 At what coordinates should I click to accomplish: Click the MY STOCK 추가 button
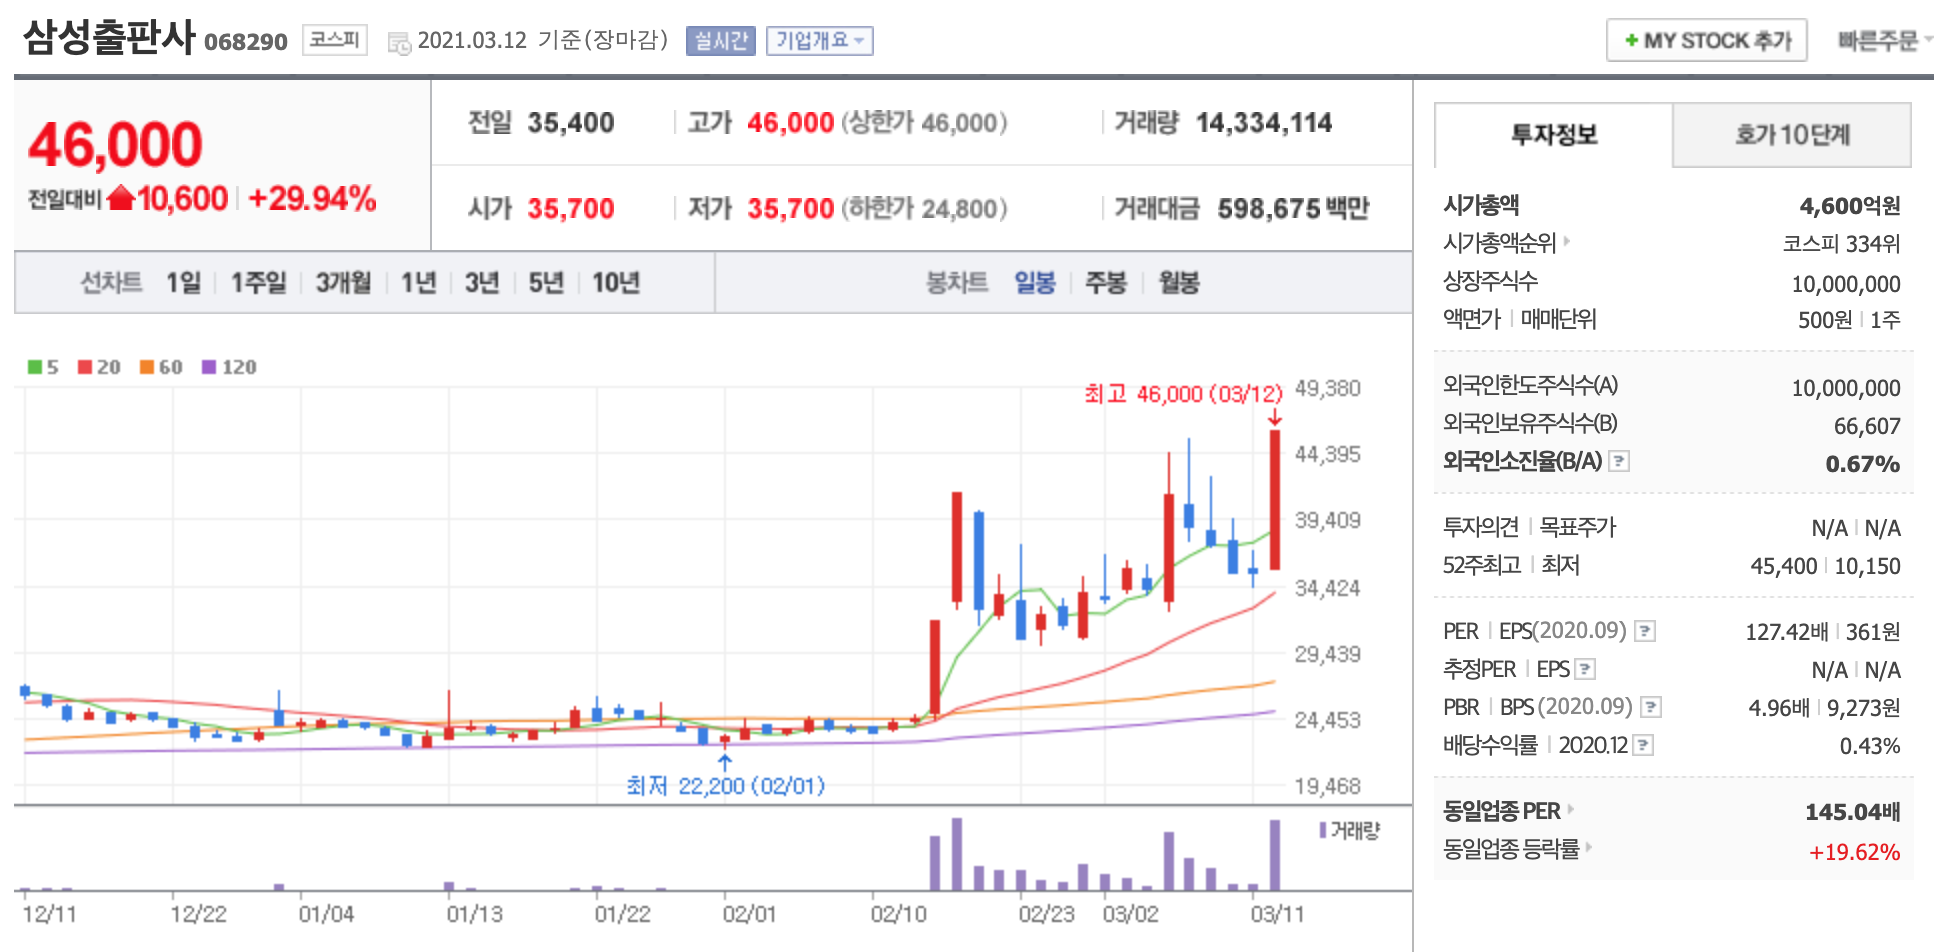1707,40
